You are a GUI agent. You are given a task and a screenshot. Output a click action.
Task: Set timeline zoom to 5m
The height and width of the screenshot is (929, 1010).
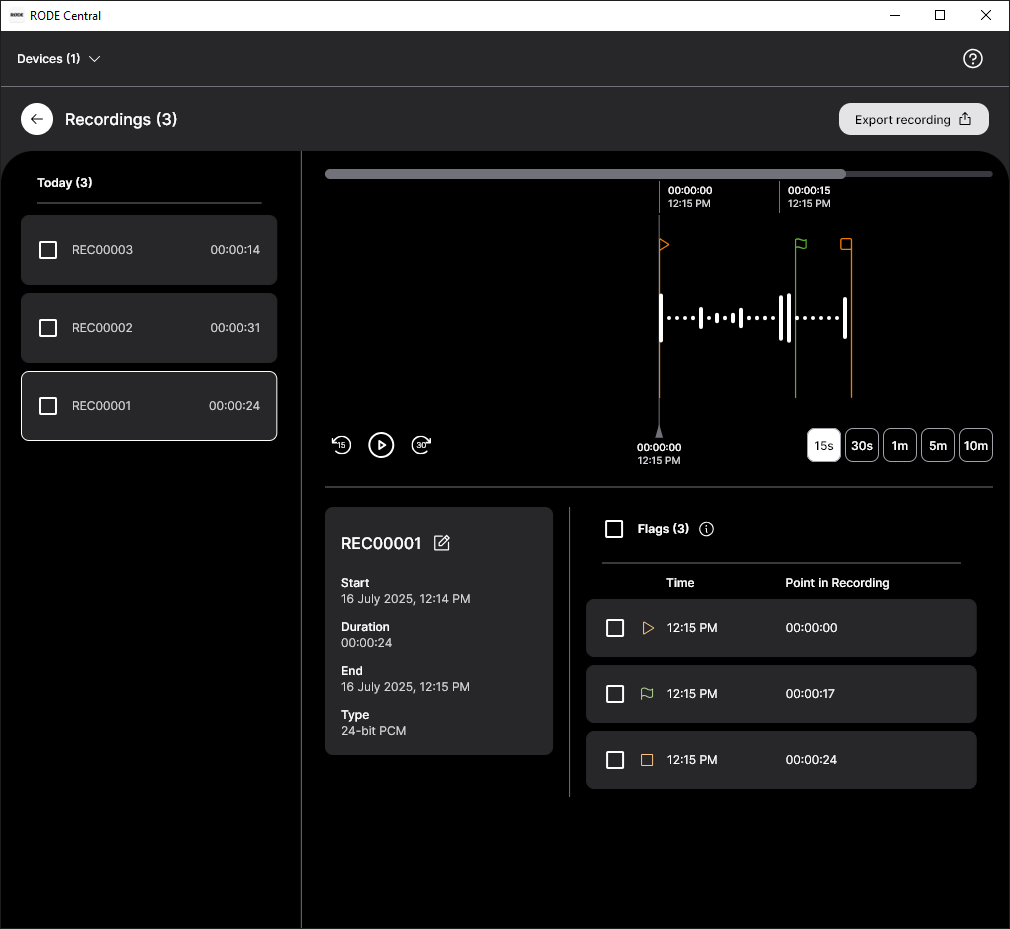pos(937,445)
